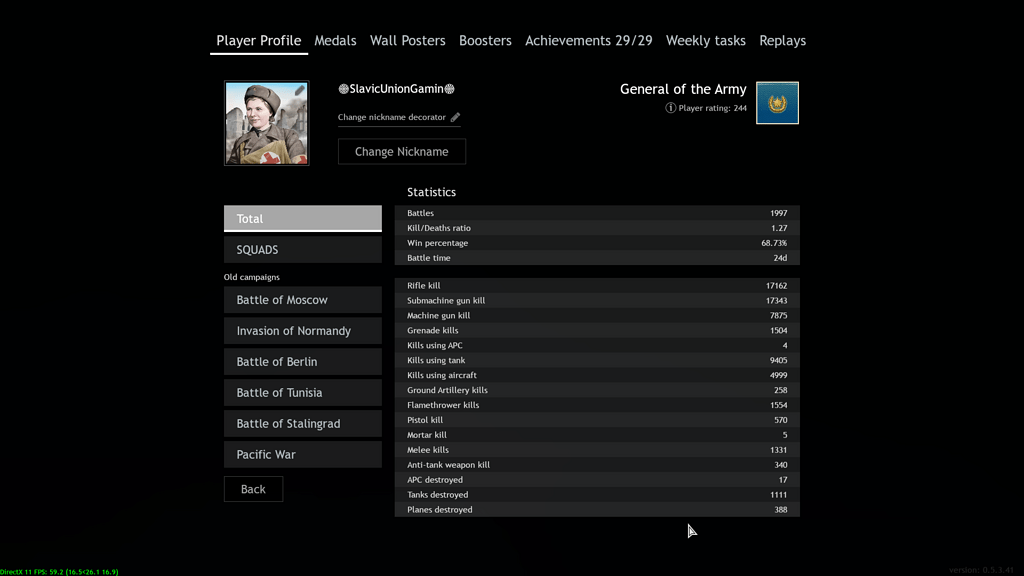Image resolution: width=1024 pixels, height=576 pixels.
Task: Go to the Weekly tasks tab
Action: (x=705, y=41)
